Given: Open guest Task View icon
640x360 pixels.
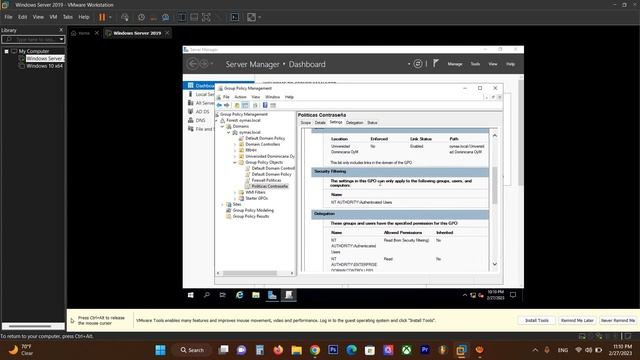Looking at the screenshot, I should pyautogui.click(x=222, y=295).
